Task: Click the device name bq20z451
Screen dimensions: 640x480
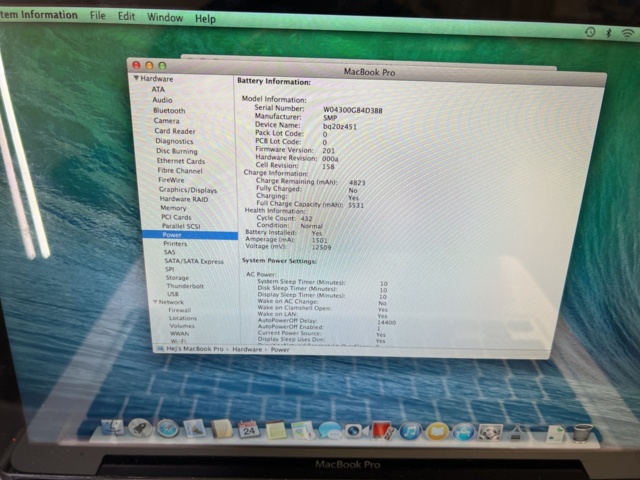Action: coord(340,127)
